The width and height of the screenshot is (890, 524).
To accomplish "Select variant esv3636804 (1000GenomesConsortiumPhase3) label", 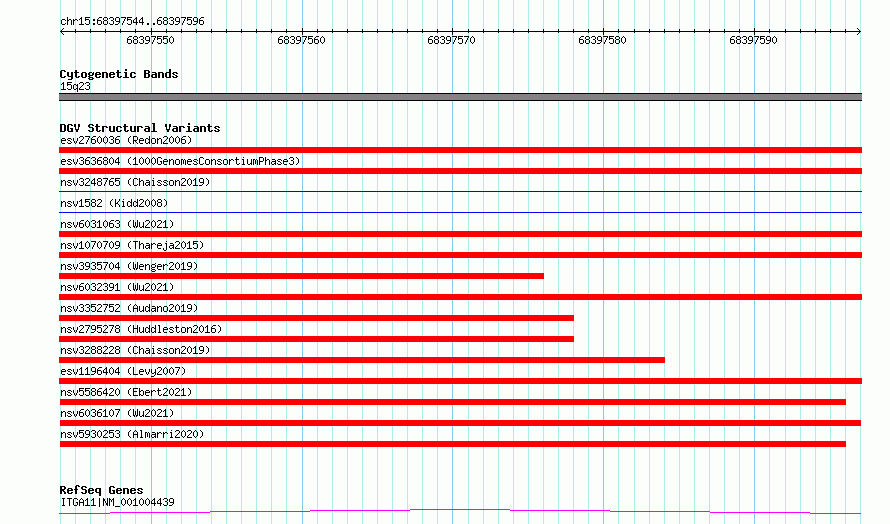I will point(180,161).
